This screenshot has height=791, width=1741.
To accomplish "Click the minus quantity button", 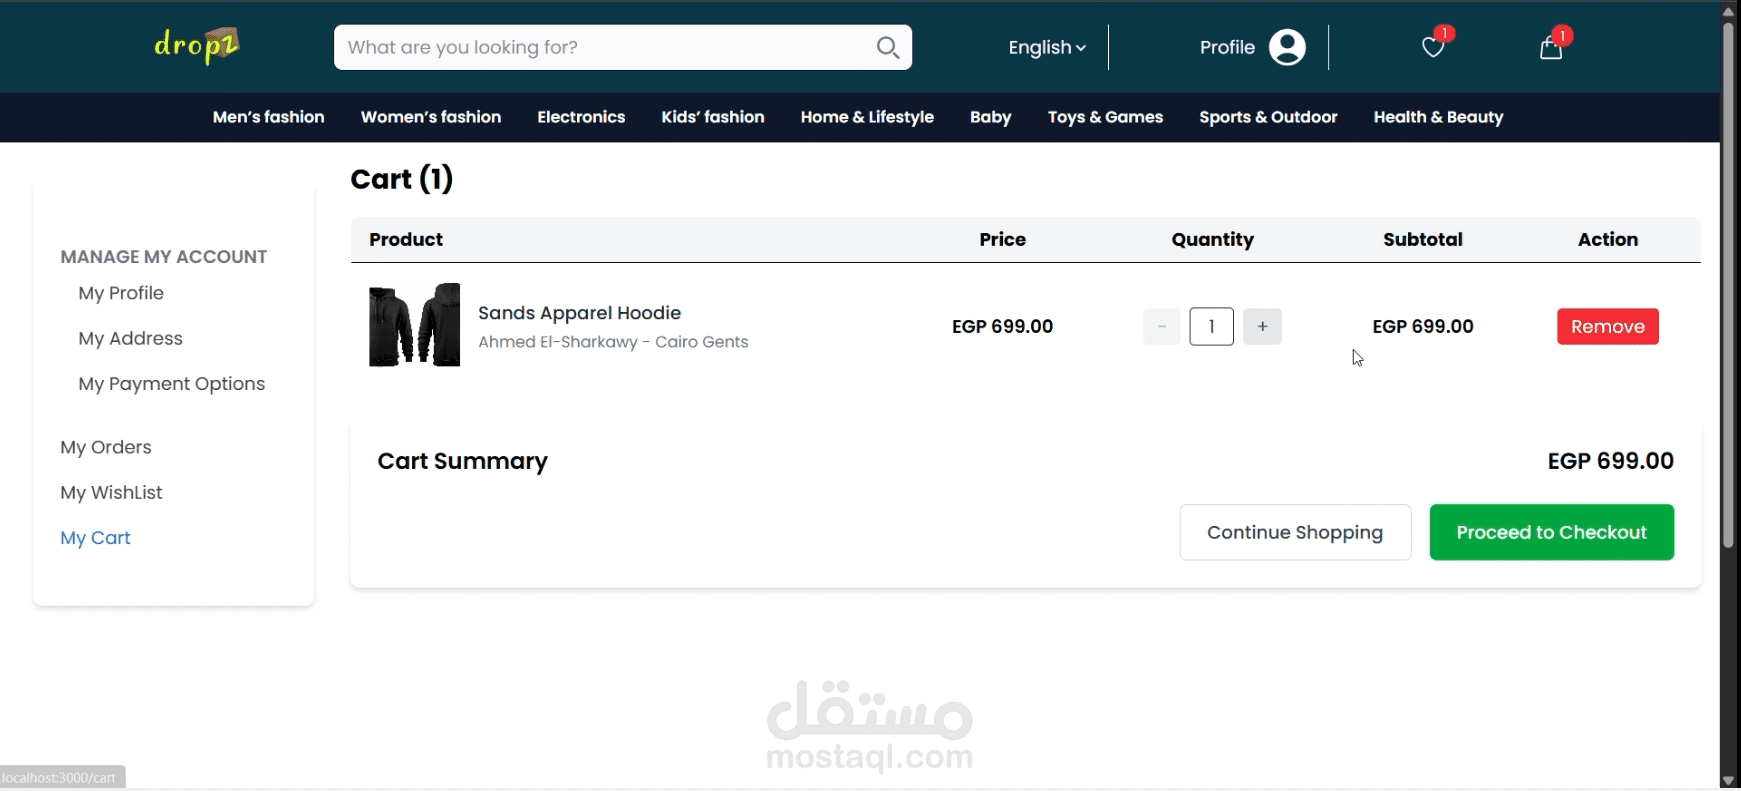I will (1162, 326).
